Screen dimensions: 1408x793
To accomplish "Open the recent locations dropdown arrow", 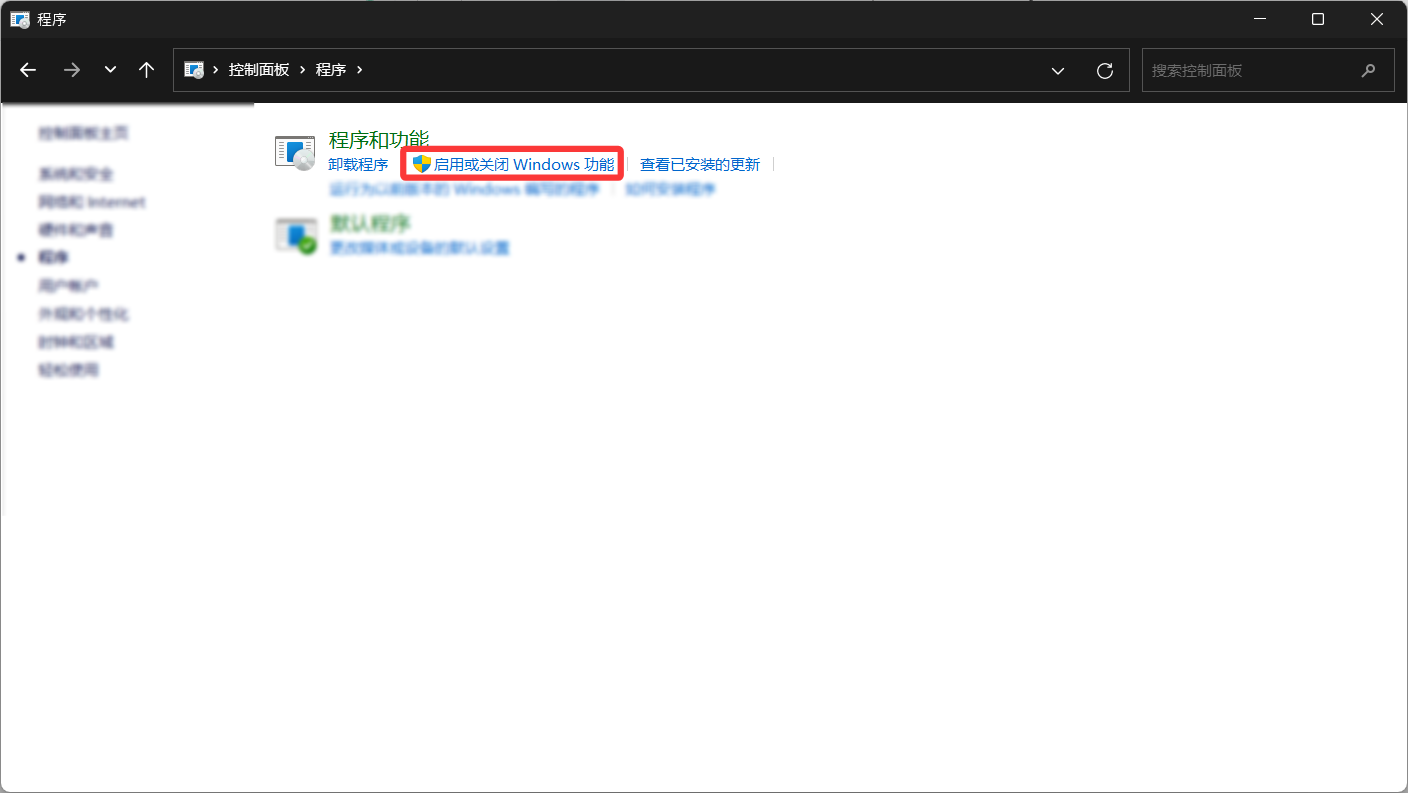I will point(111,70).
